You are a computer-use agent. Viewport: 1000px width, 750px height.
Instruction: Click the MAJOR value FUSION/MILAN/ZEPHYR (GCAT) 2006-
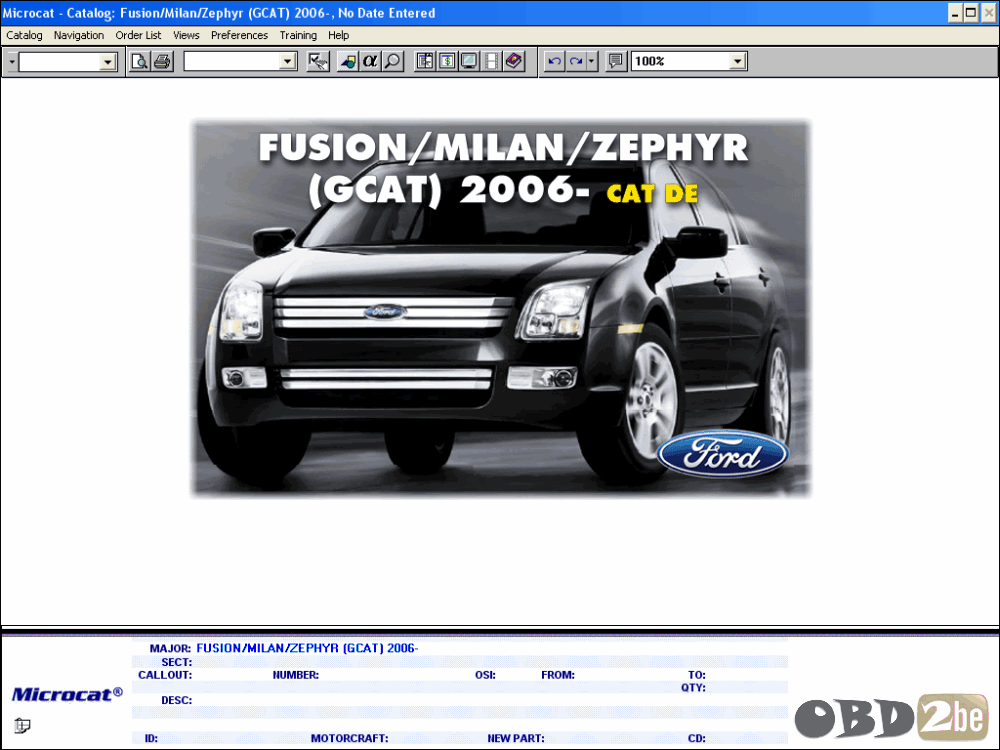(307, 648)
